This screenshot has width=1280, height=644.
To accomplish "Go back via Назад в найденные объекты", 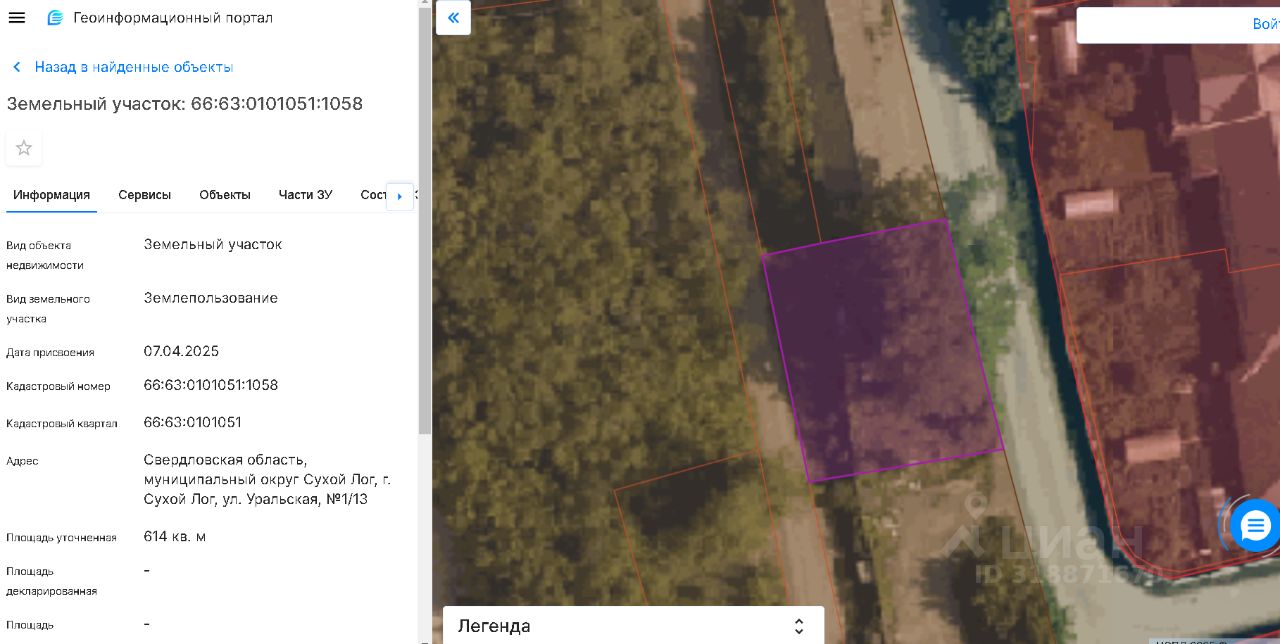I will (x=134, y=67).
